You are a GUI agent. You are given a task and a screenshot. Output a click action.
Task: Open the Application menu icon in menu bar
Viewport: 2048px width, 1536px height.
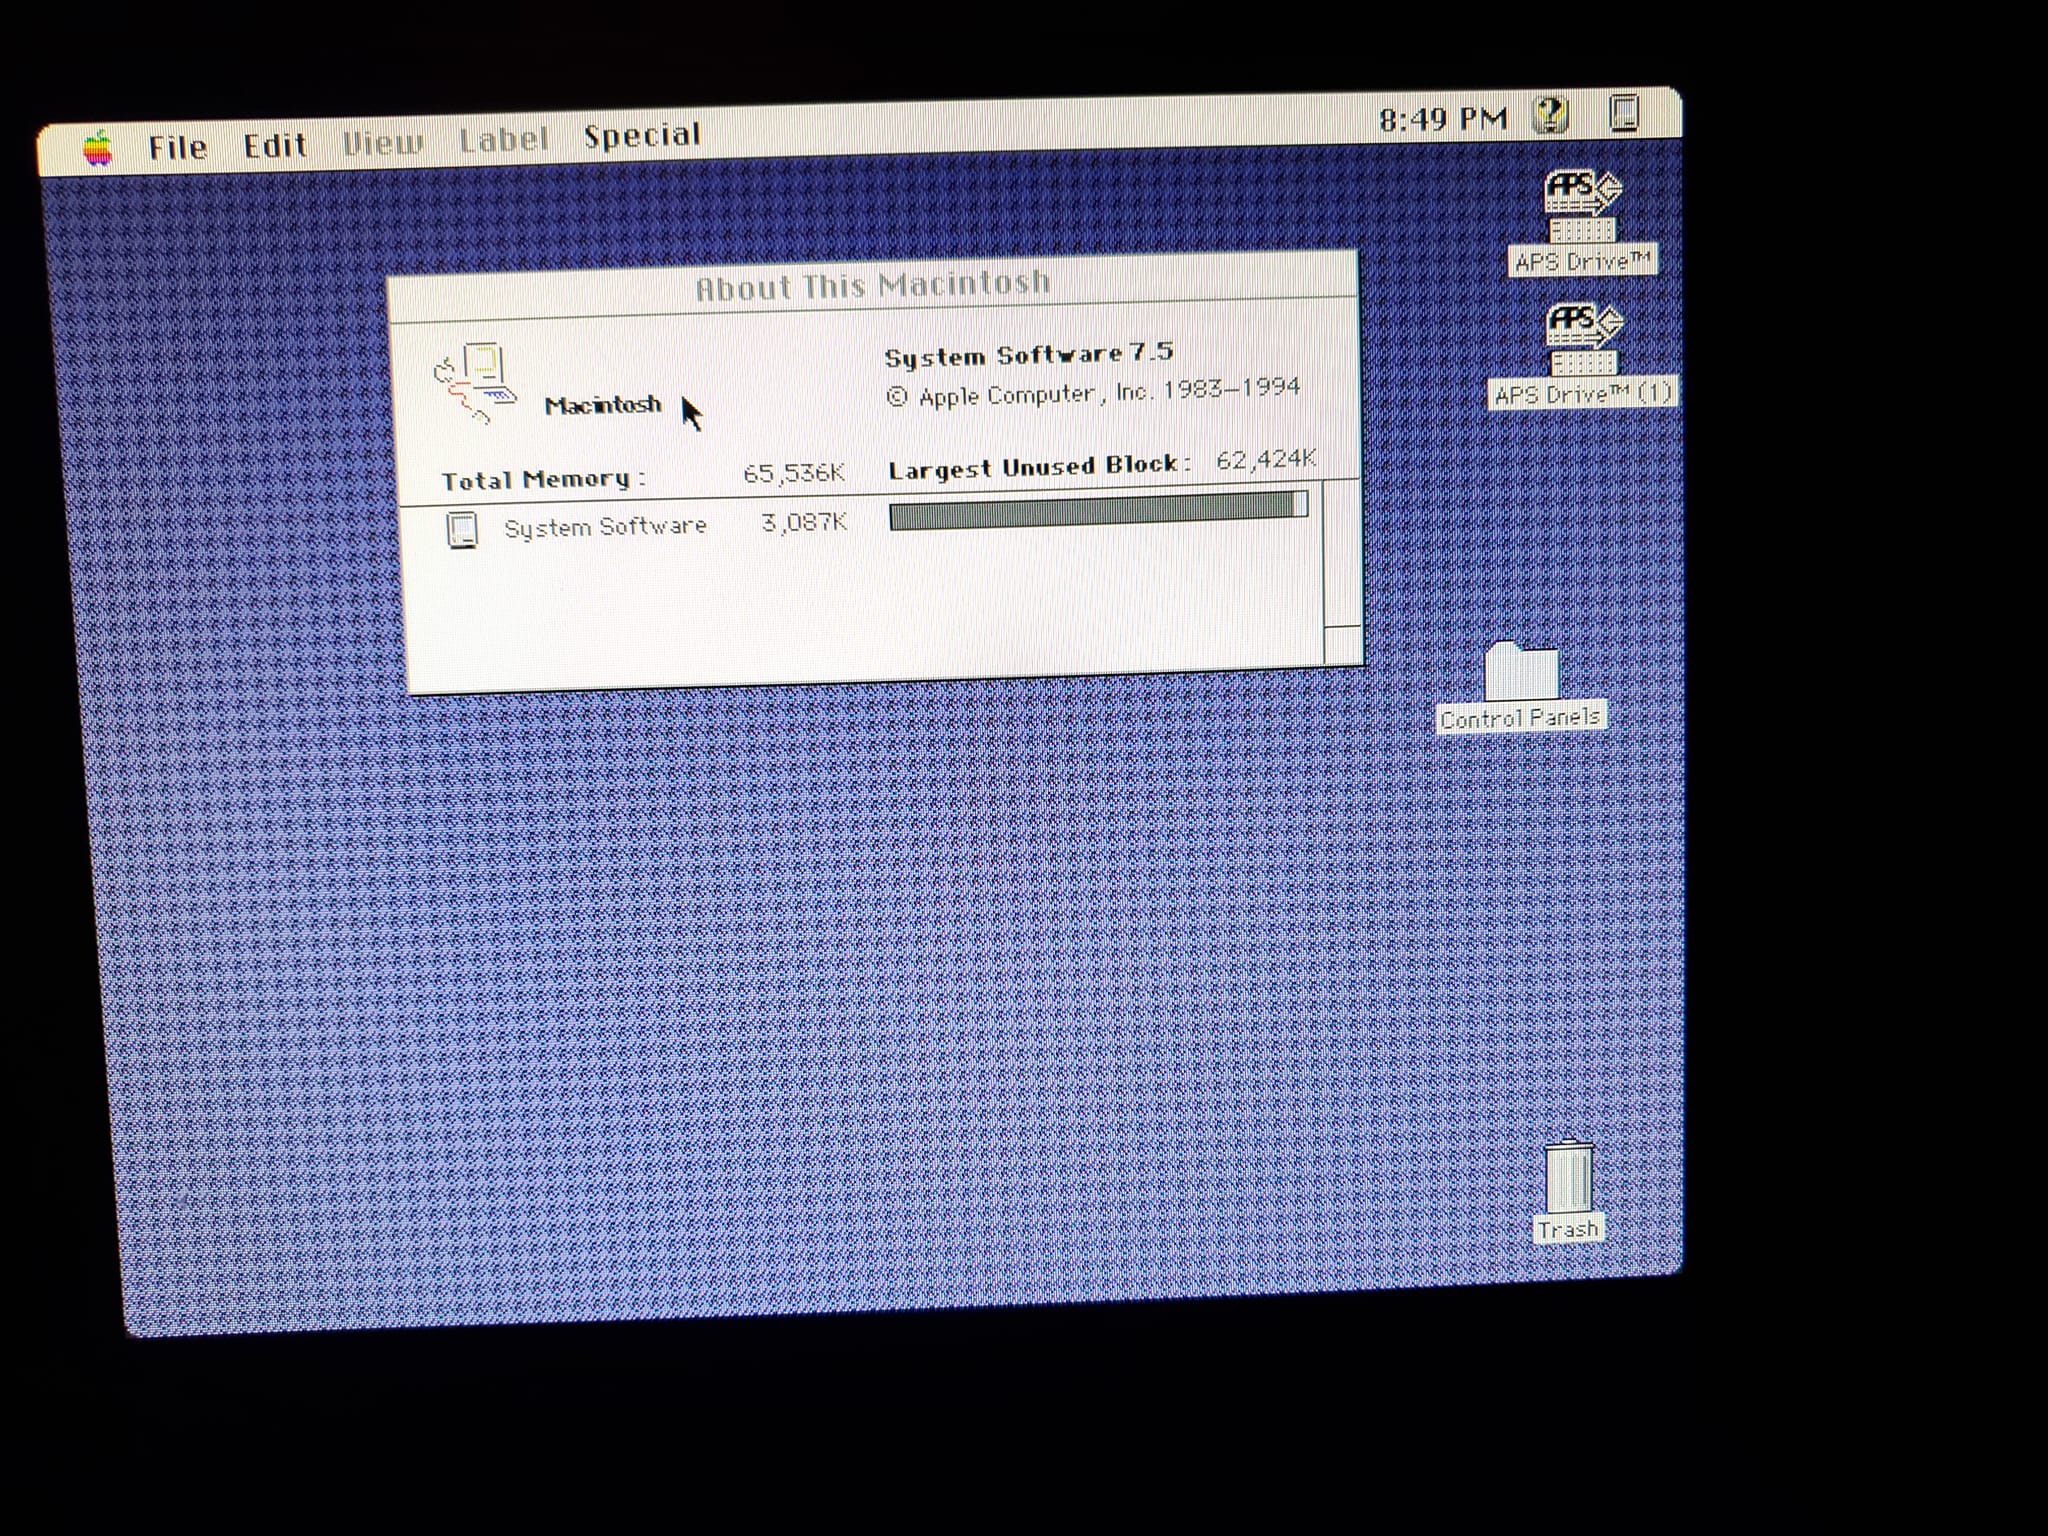coord(1625,113)
